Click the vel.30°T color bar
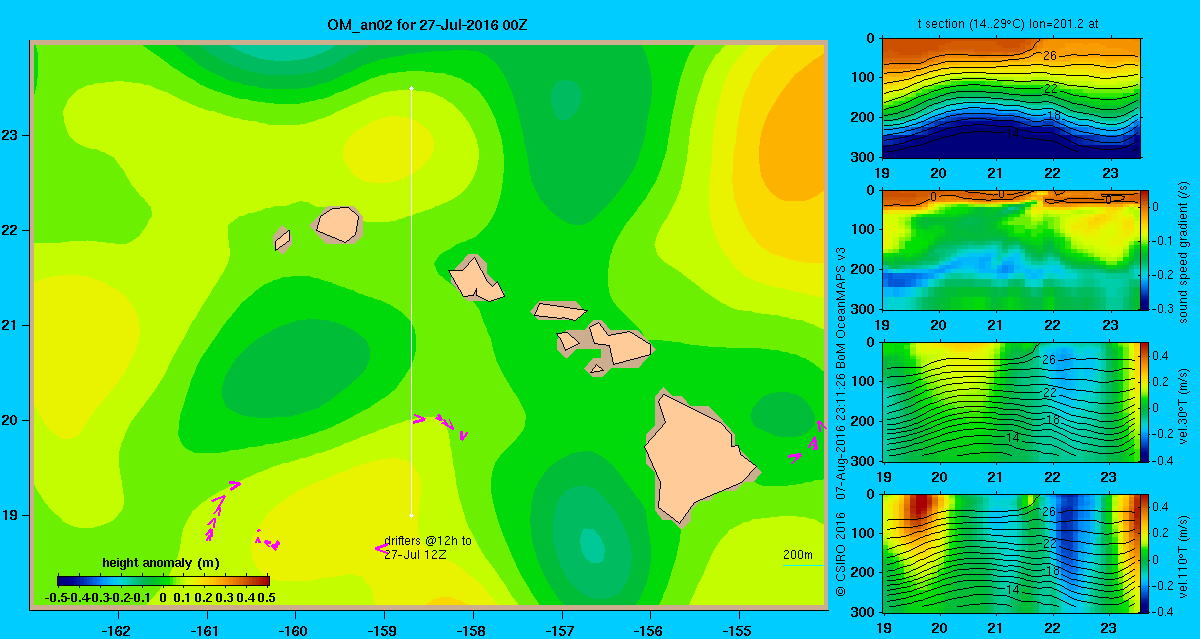 click(x=1145, y=401)
